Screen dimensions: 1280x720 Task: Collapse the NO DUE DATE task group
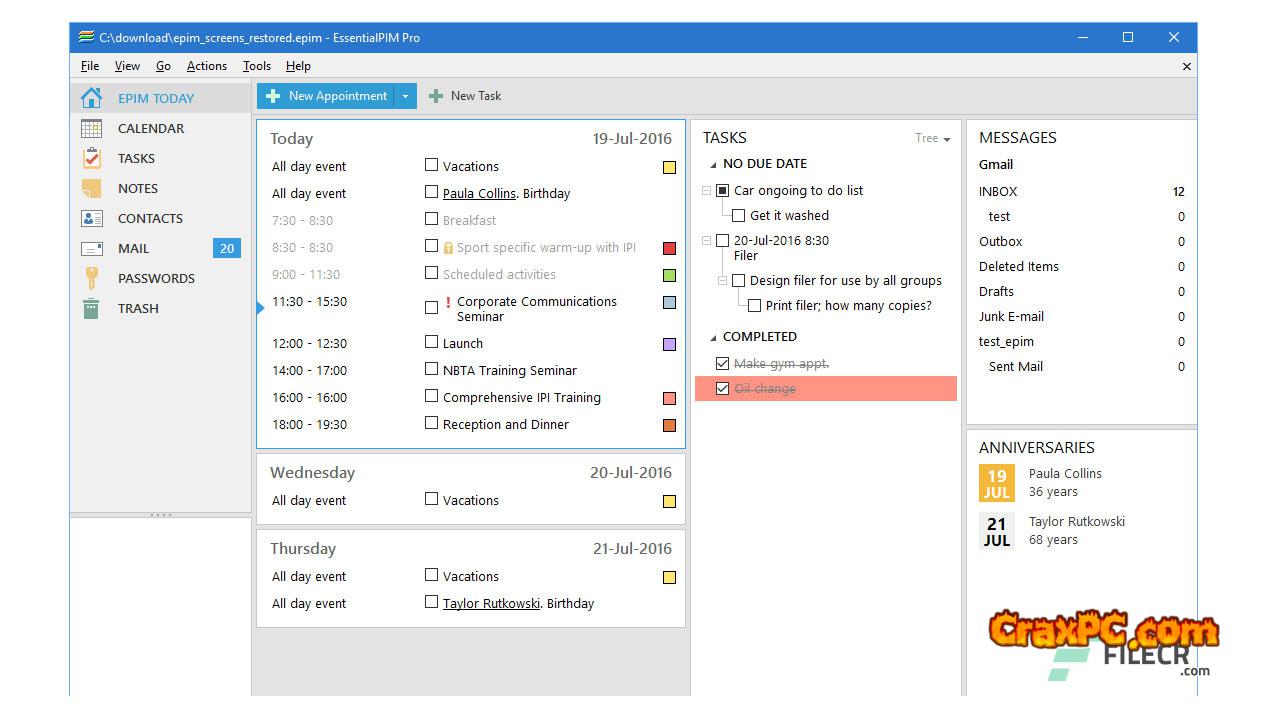coord(713,164)
